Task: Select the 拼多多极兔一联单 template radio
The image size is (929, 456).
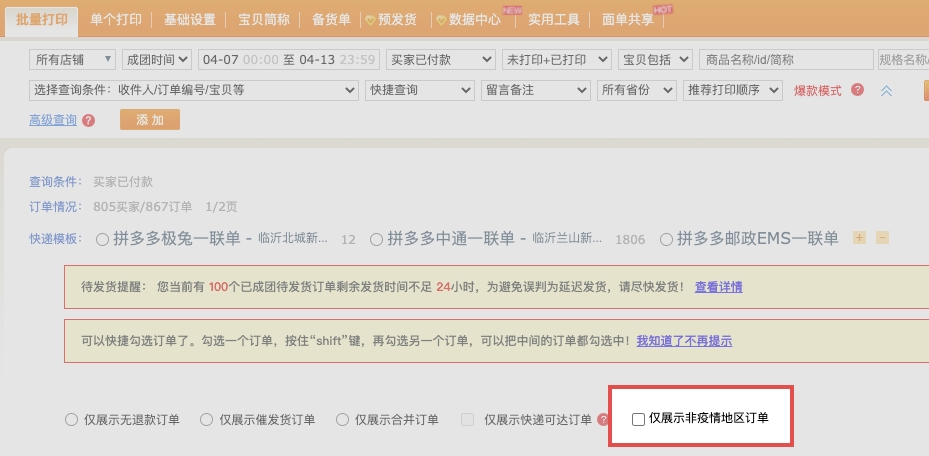Action: point(102,239)
